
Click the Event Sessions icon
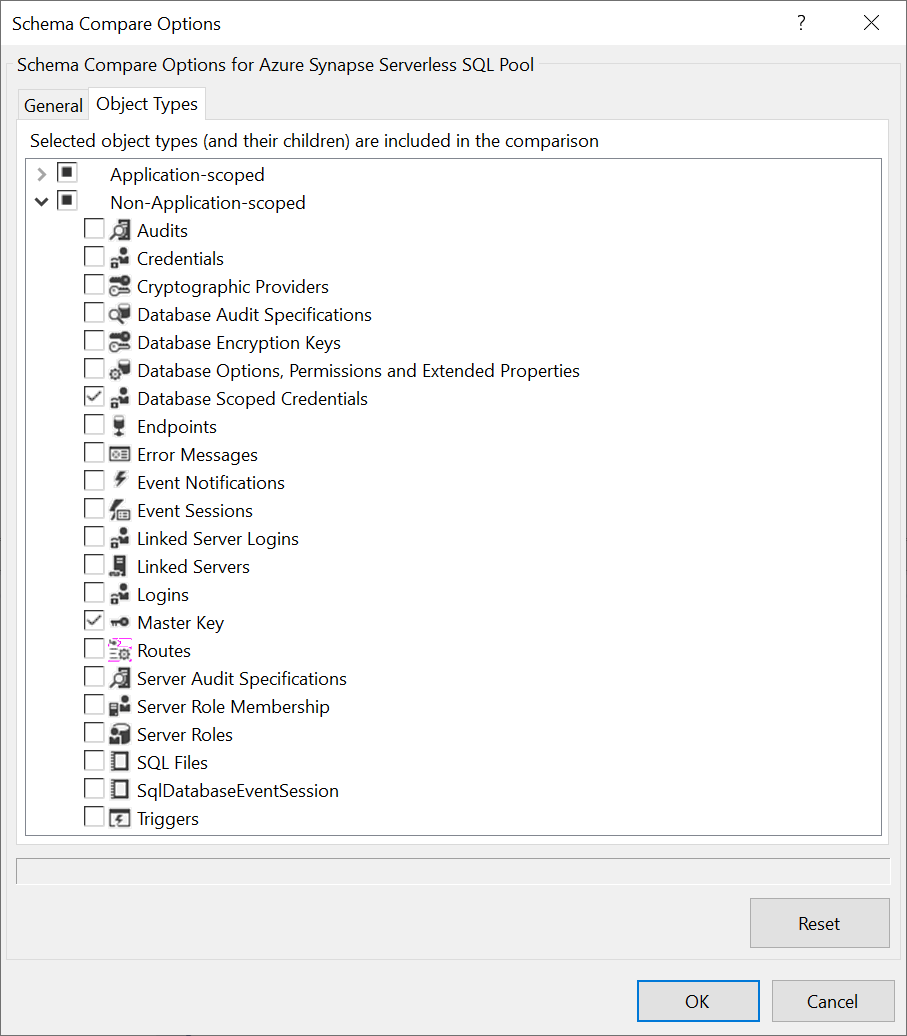click(x=120, y=511)
